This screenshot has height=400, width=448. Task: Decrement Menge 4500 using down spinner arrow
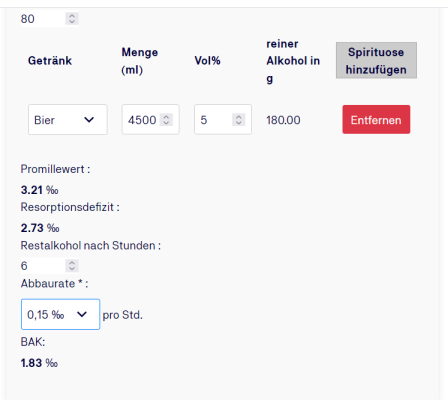(166, 123)
